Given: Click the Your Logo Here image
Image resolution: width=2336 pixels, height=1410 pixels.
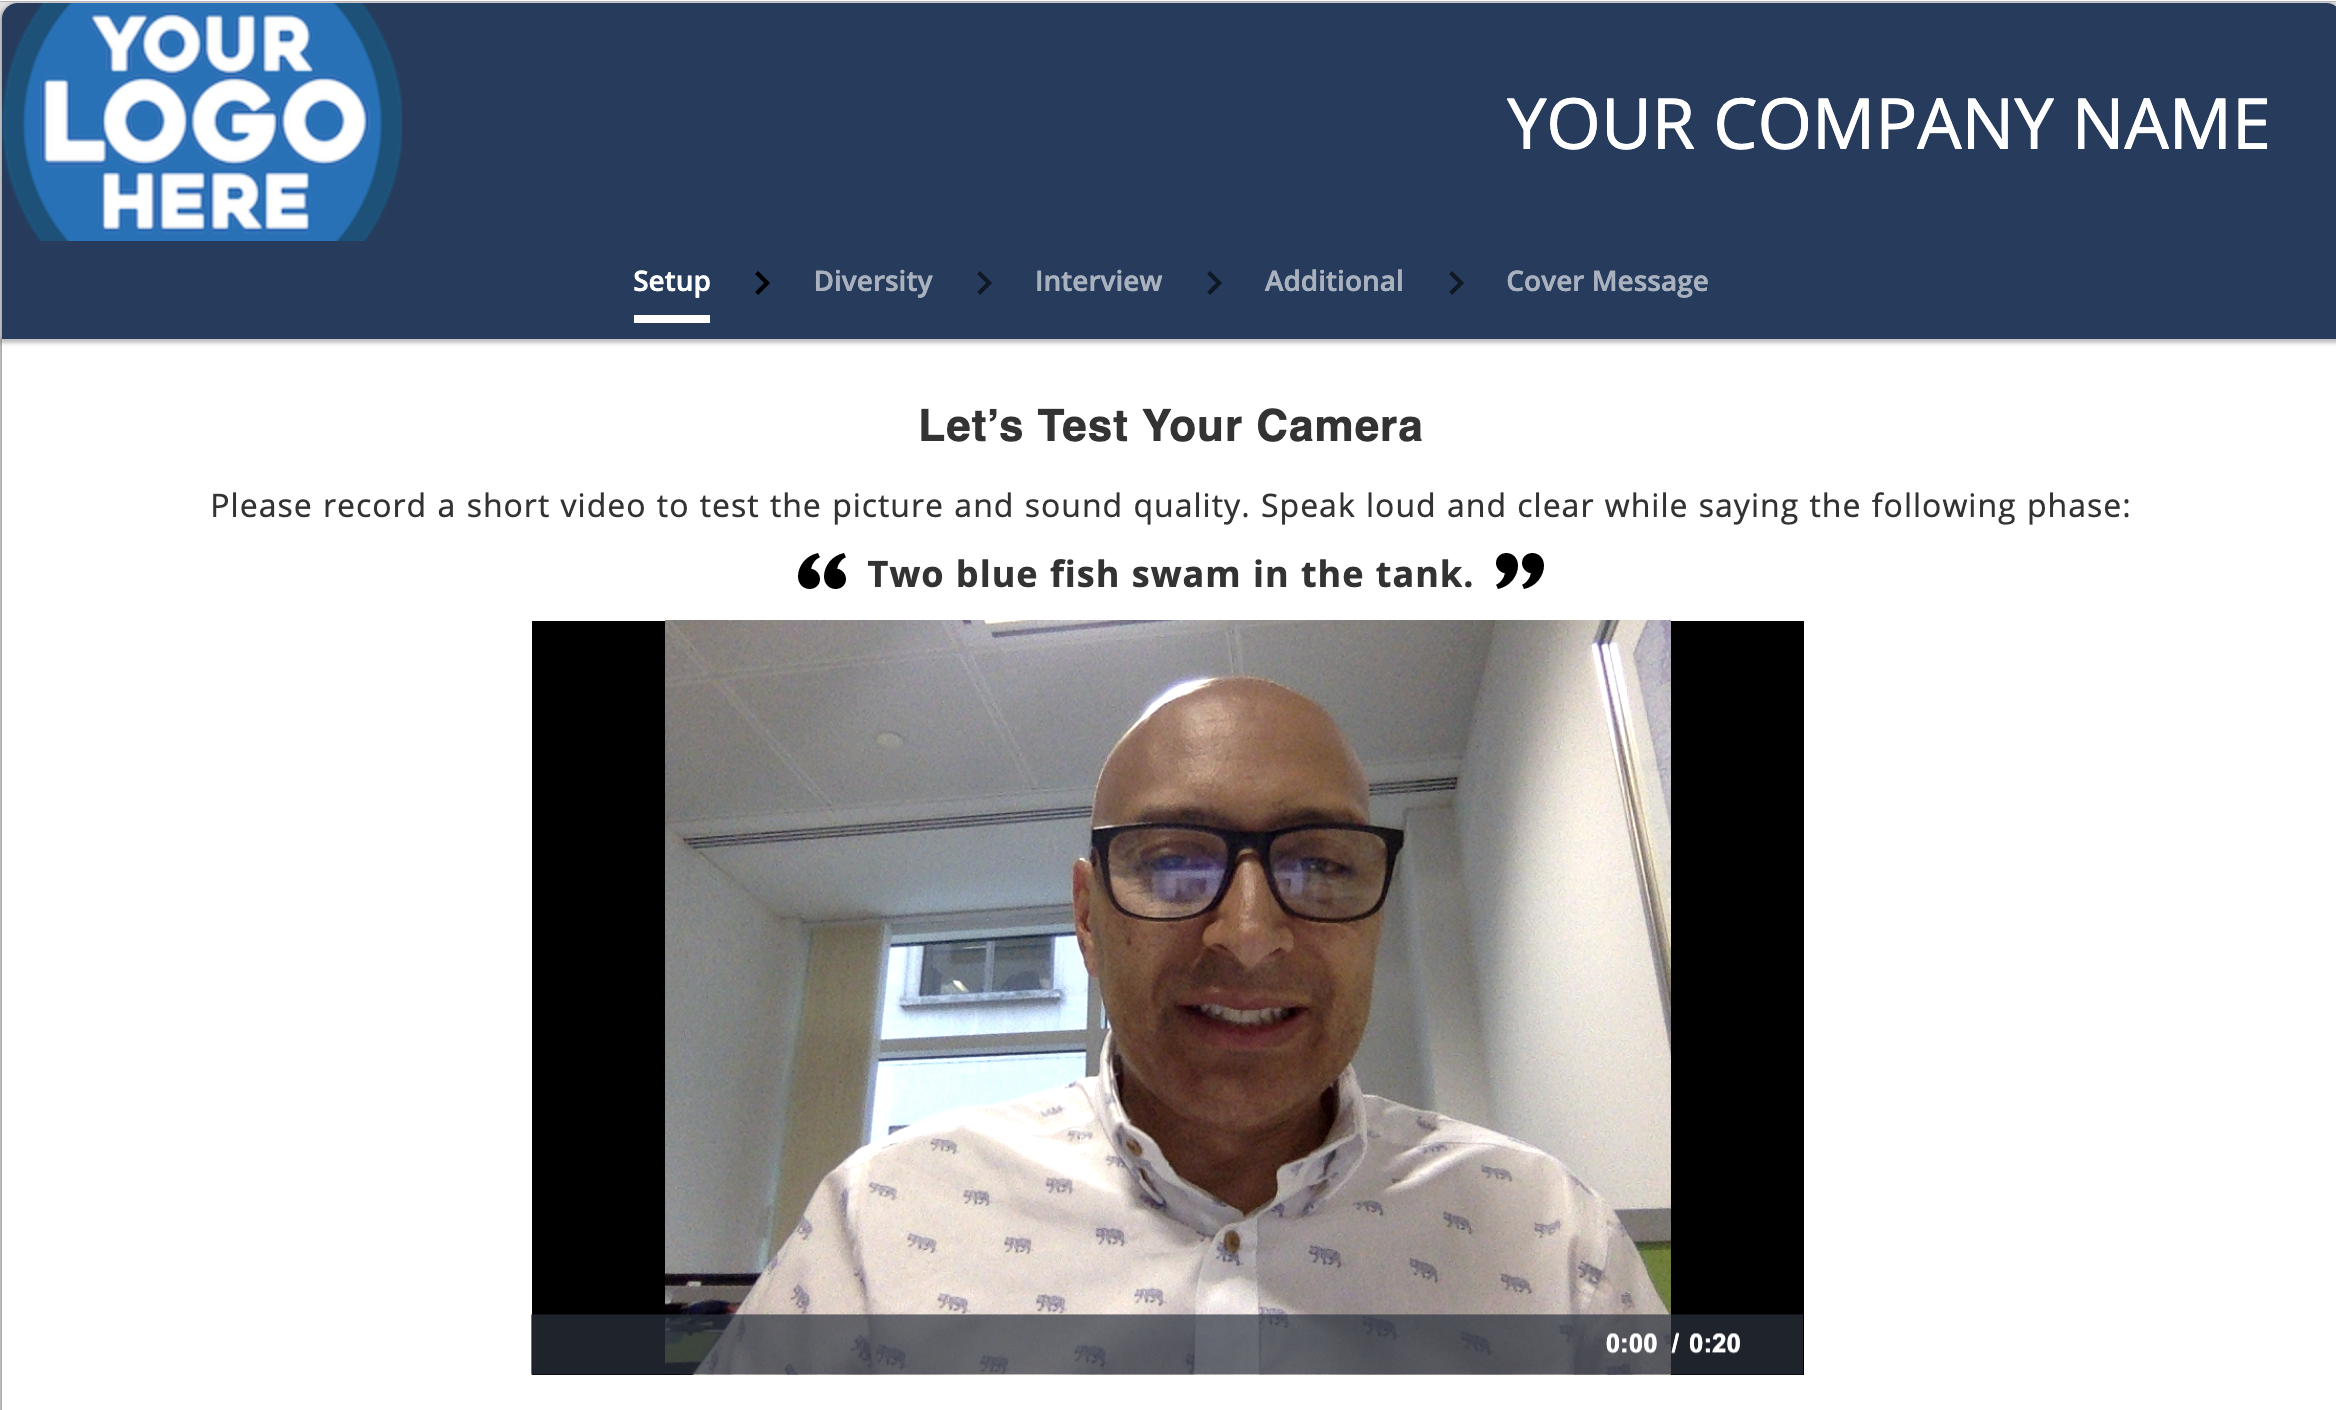Looking at the screenshot, I should point(202,122).
